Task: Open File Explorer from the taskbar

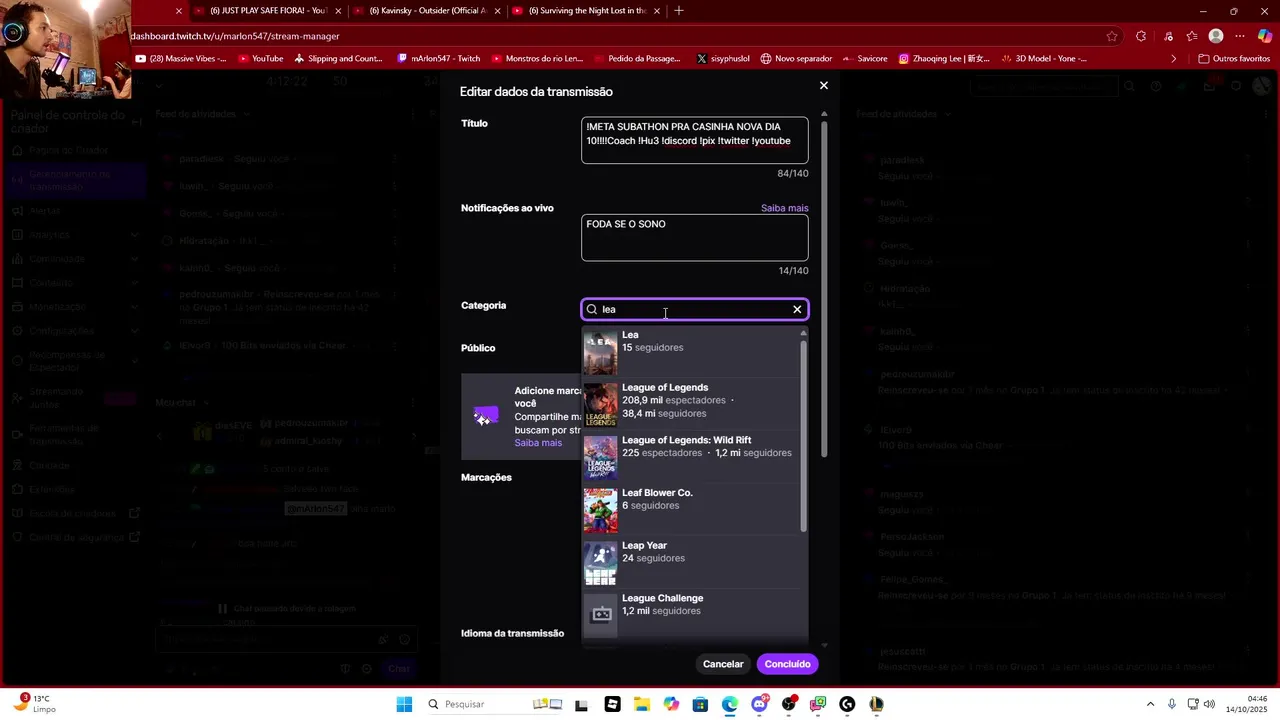Action: coord(641,704)
